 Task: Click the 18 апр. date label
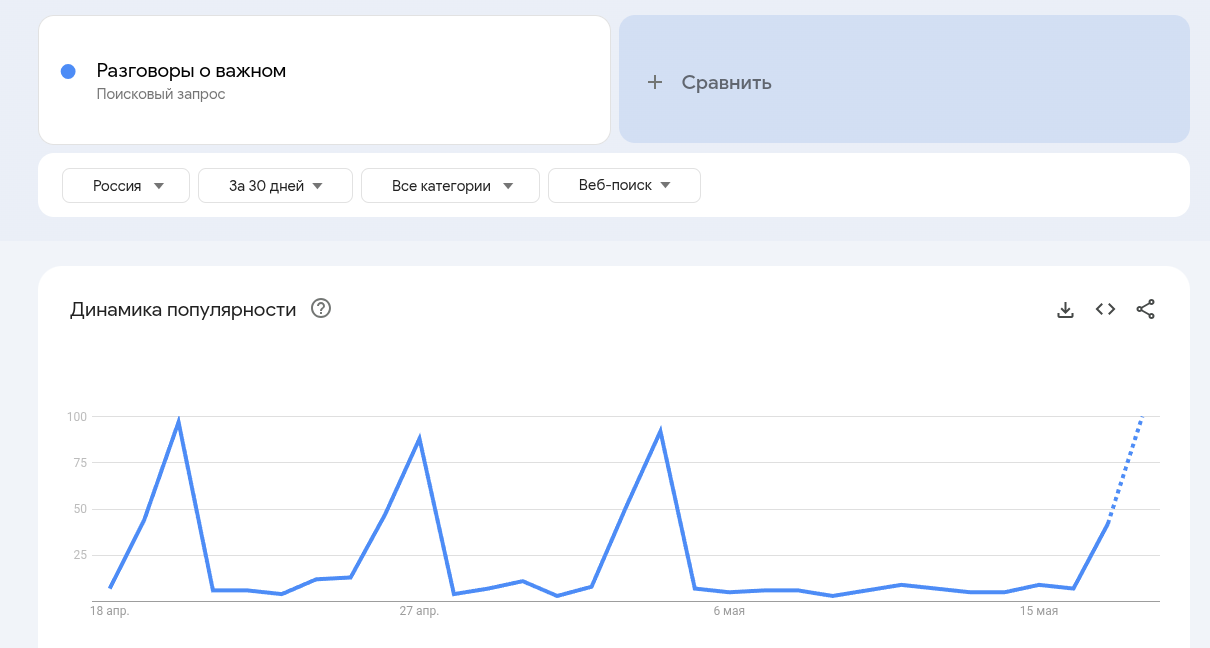click(110, 610)
